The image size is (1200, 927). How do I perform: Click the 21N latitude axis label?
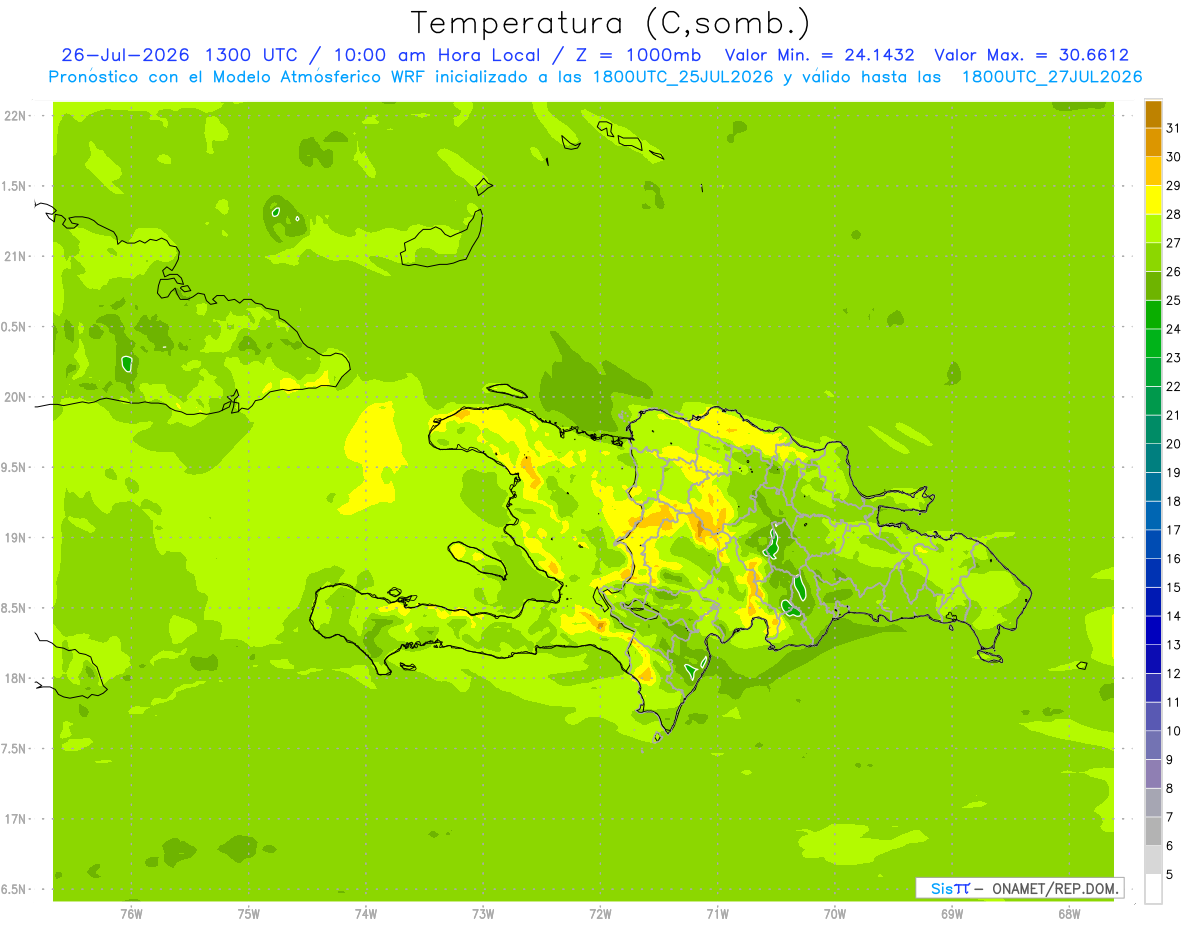(x=17, y=256)
